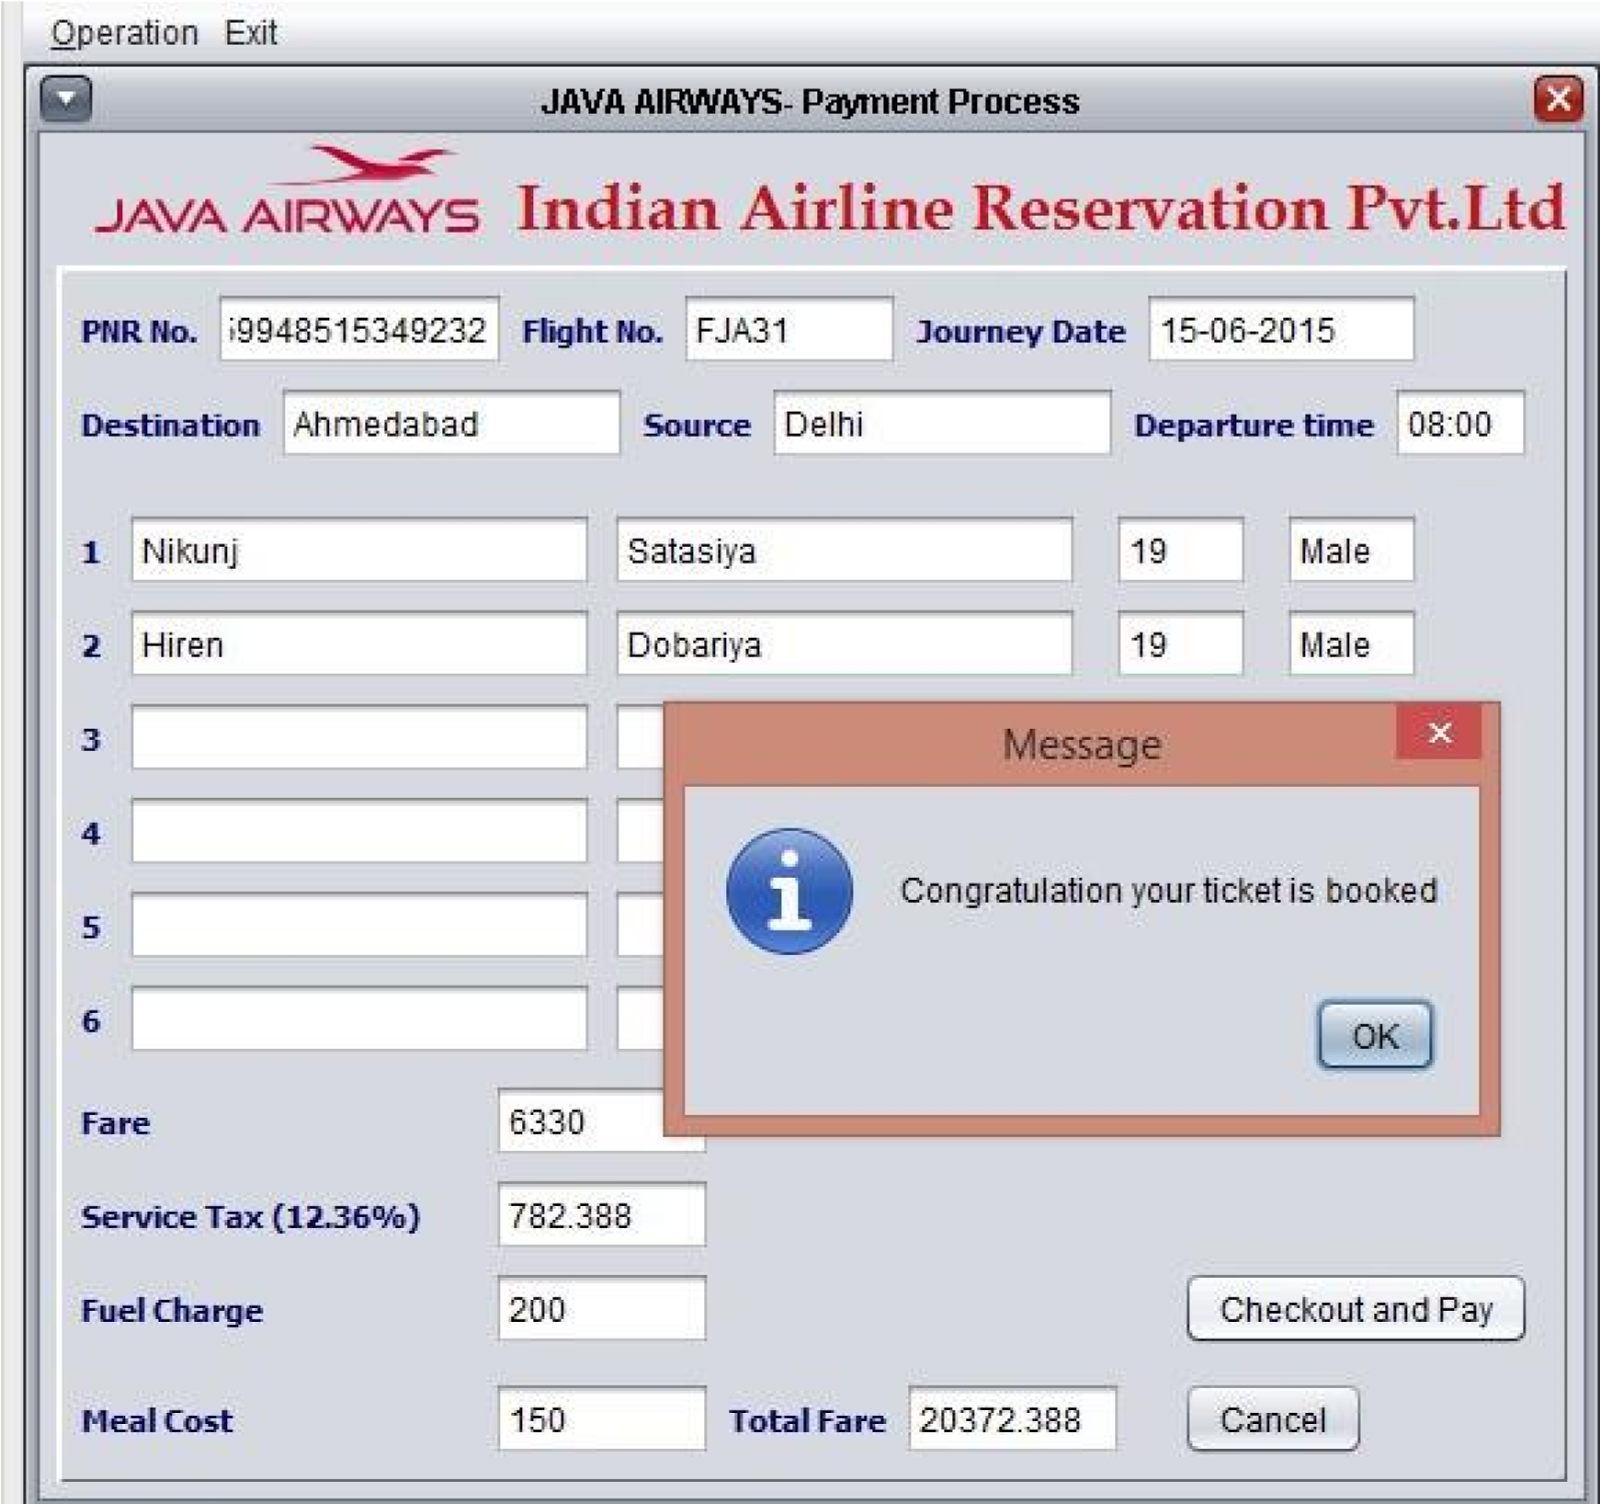Click the PNR No. field
The width and height of the screenshot is (1600, 1504).
(360, 330)
